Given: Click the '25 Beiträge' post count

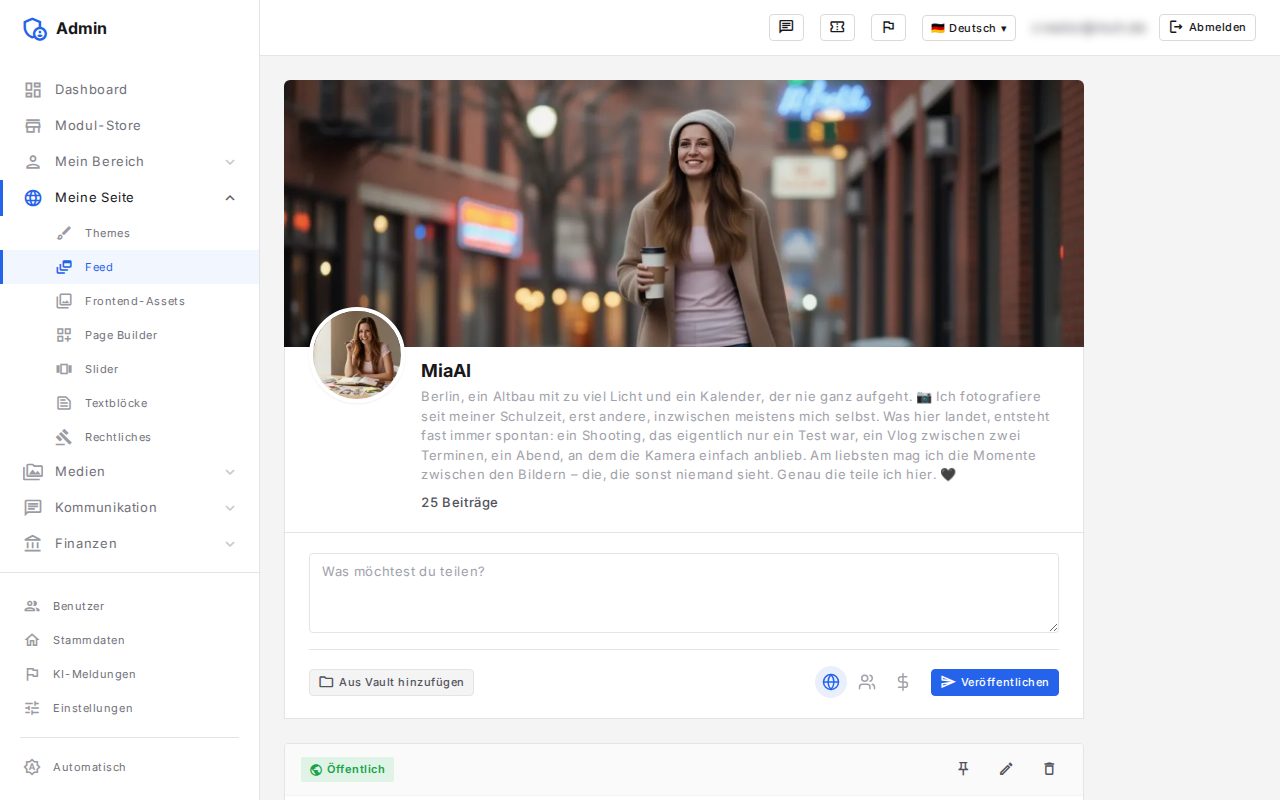Looking at the screenshot, I should pos(459,503).
